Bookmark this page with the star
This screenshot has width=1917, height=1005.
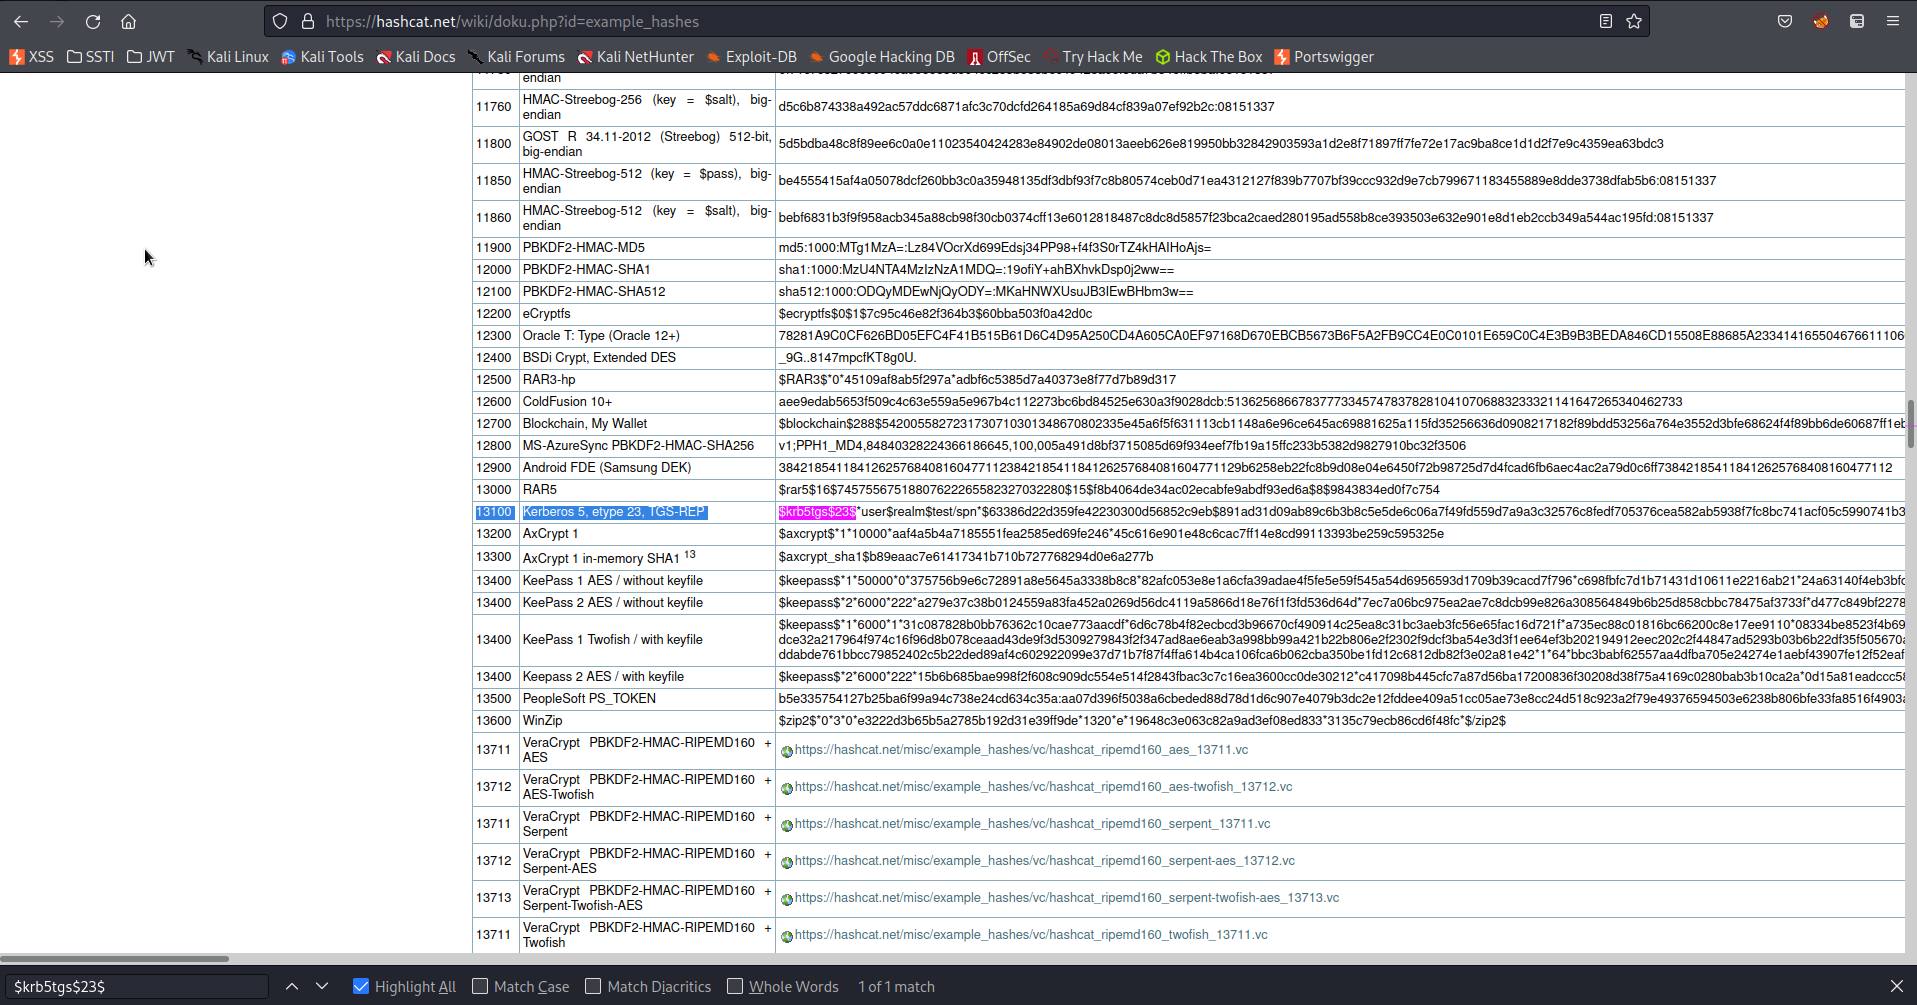(x=1634, y=21)
